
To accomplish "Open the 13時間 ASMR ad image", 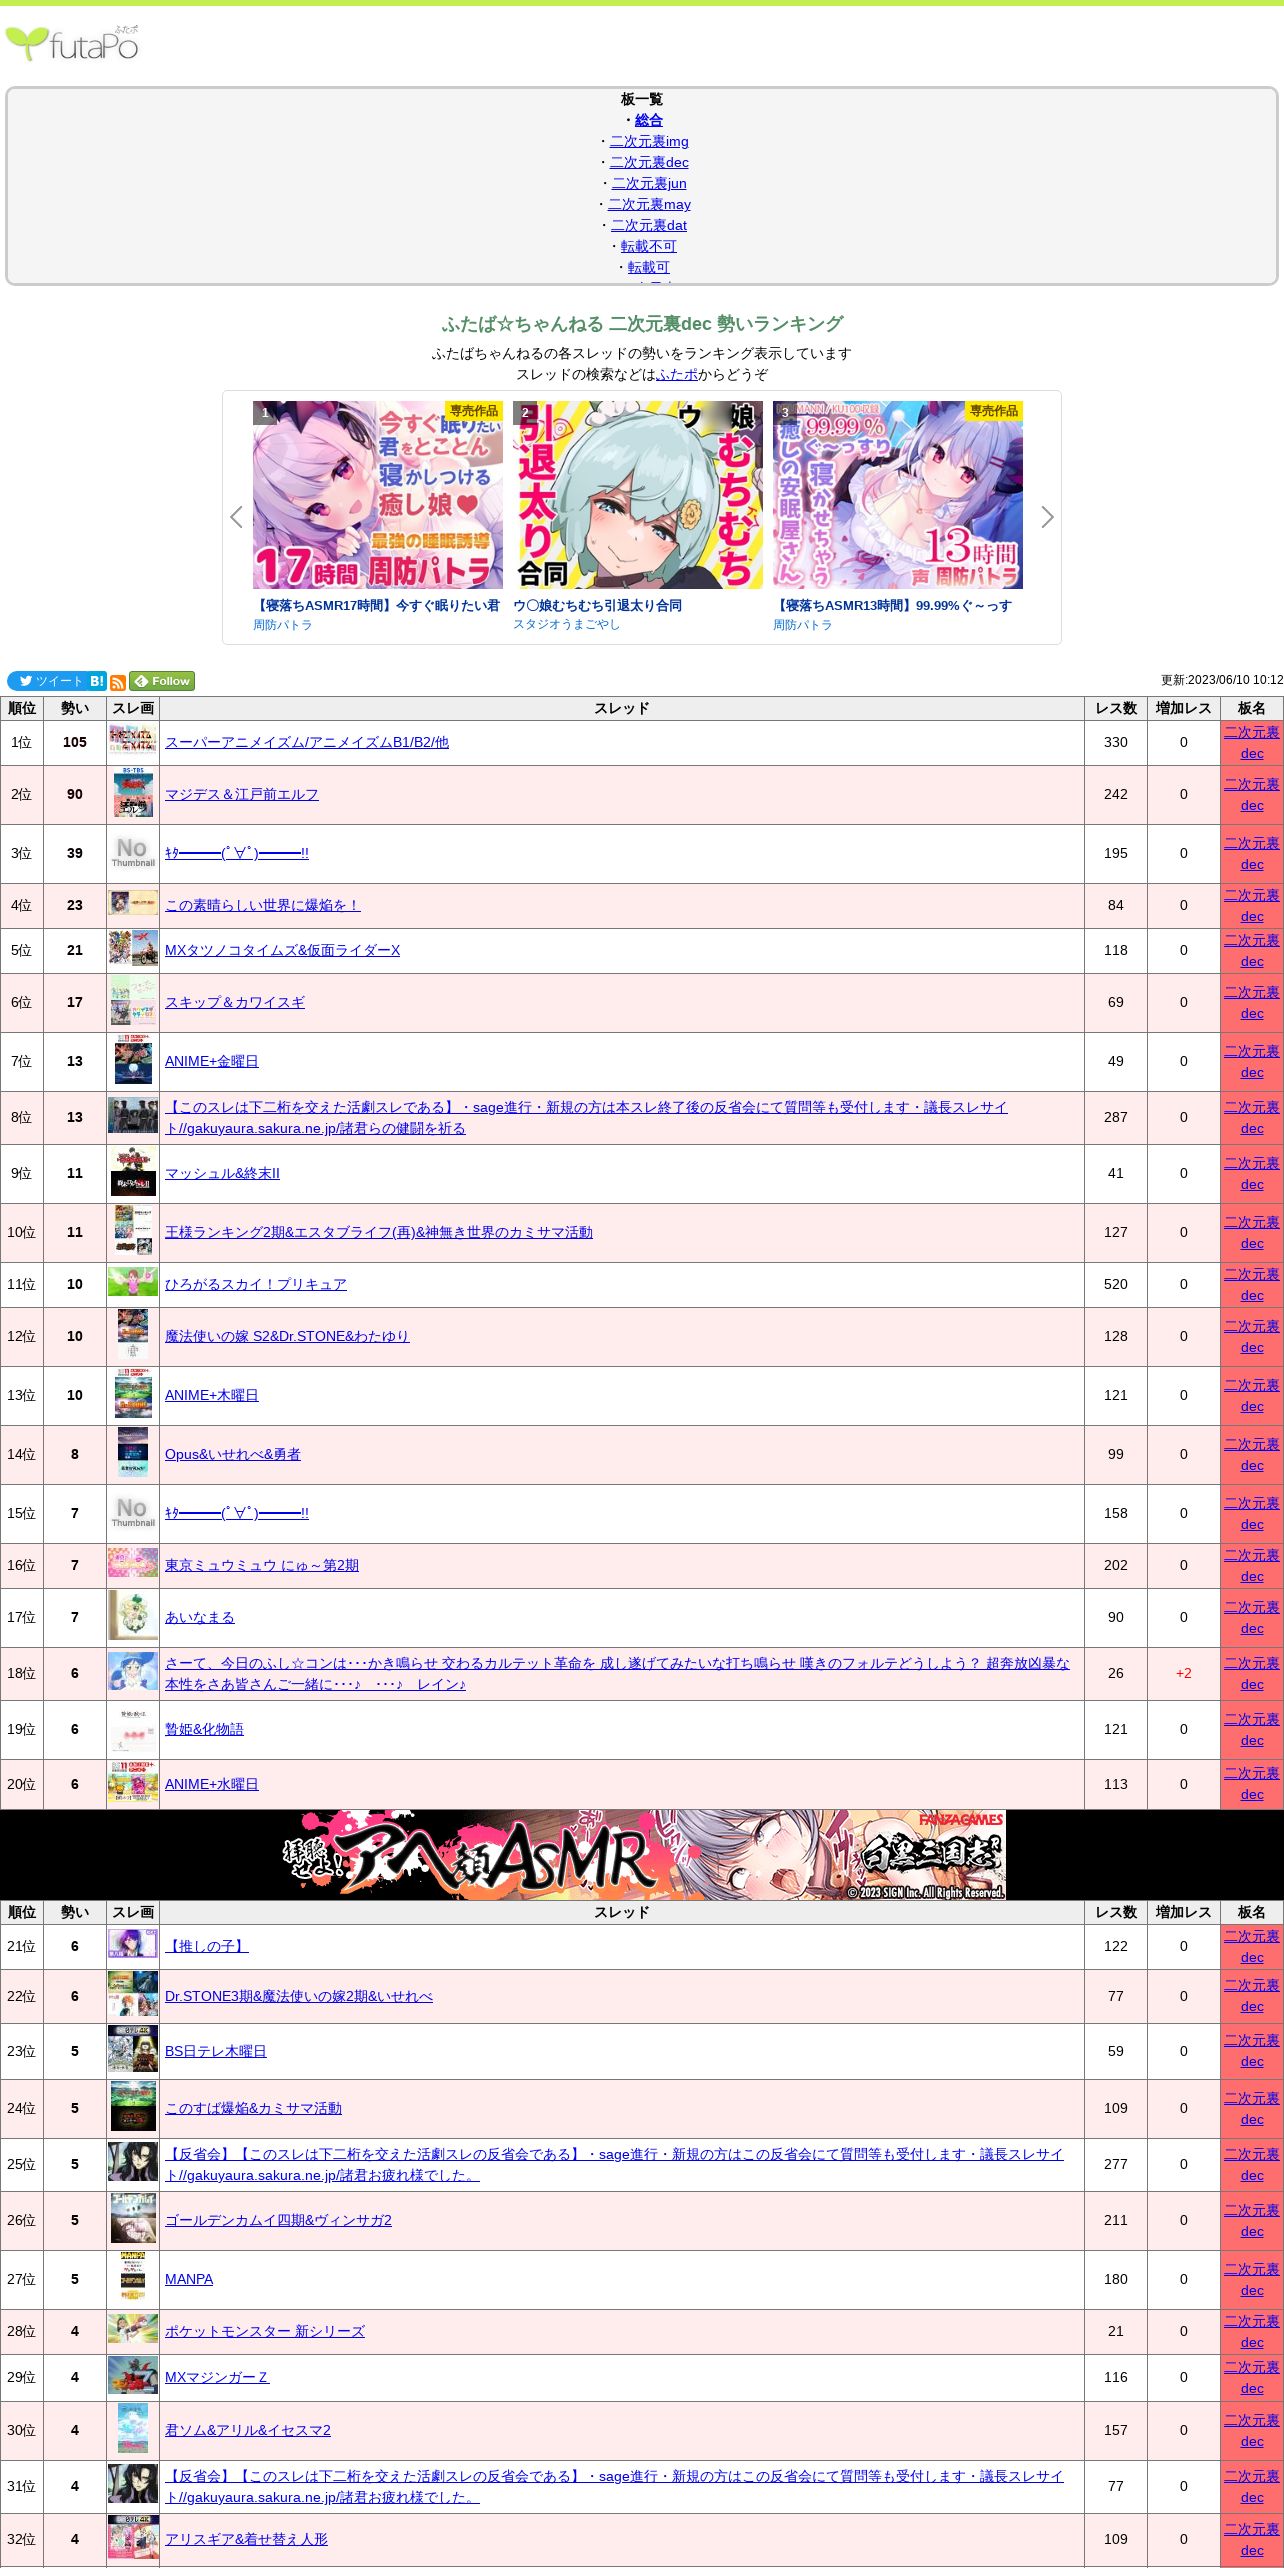I will click(898, 495).
